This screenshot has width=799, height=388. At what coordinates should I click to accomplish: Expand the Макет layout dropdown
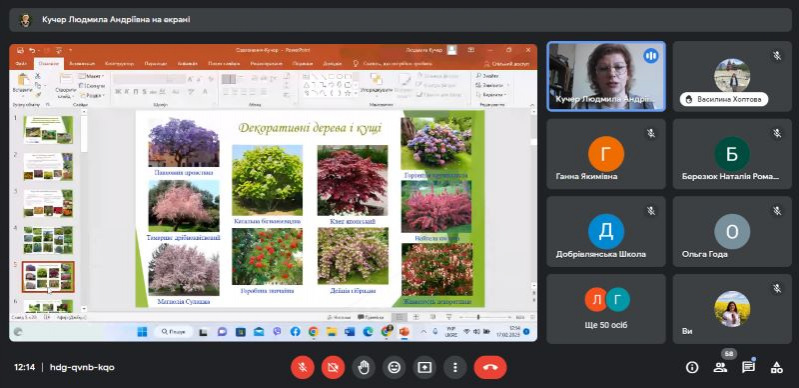click(92, 76)
